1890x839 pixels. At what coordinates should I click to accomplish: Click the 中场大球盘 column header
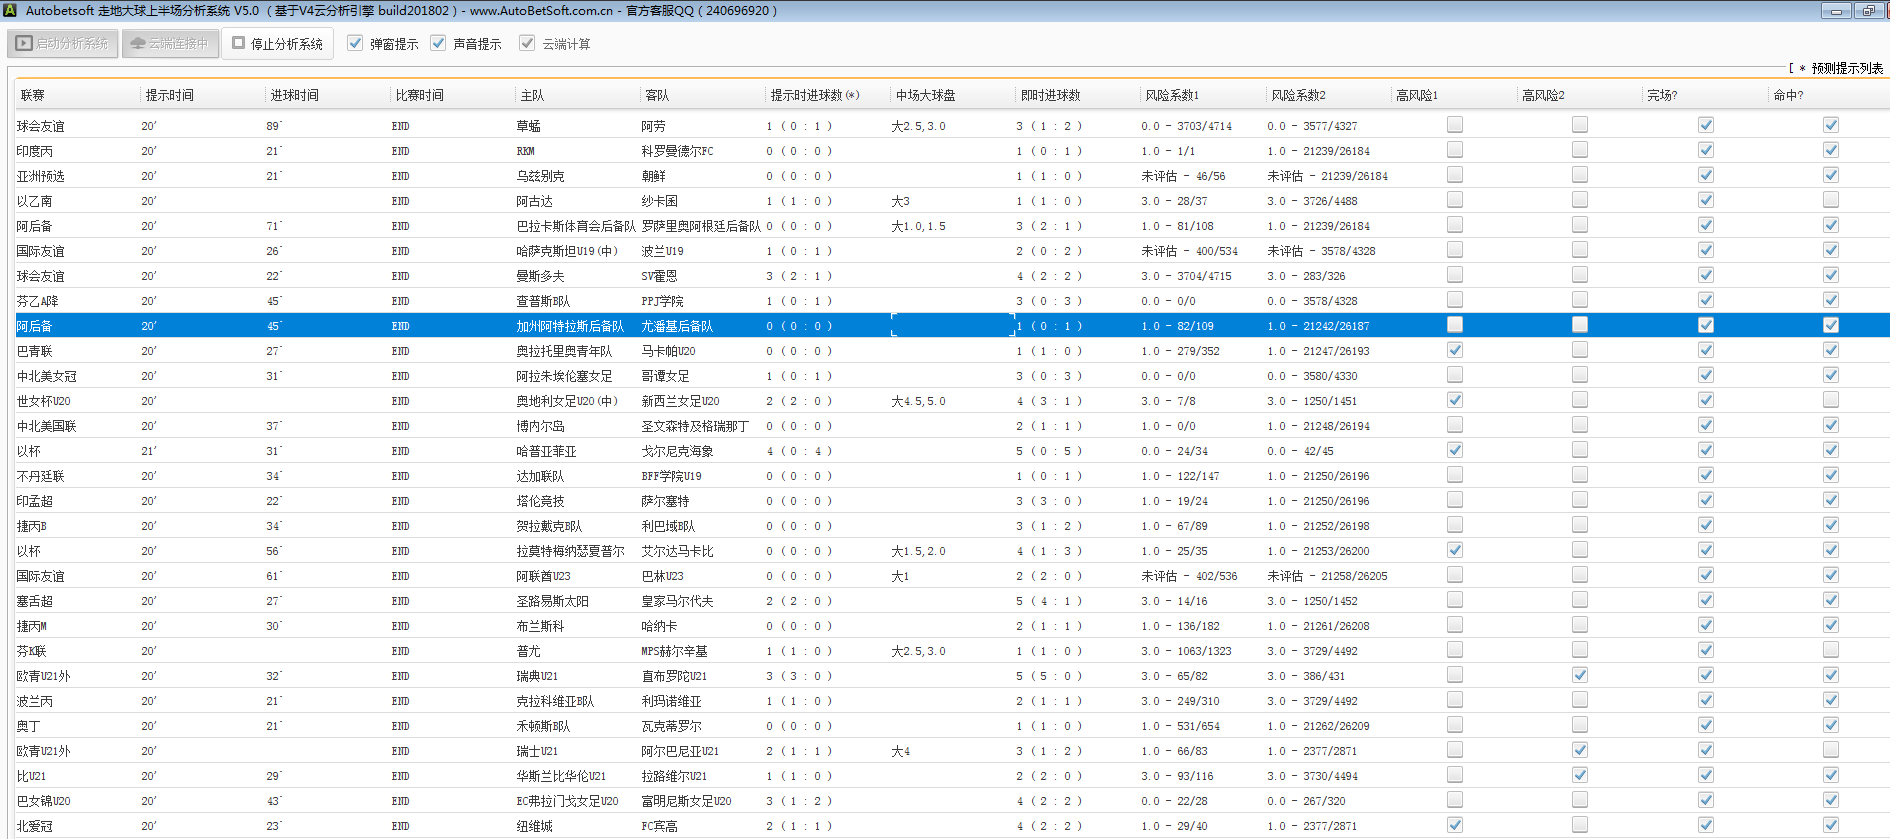925,95
